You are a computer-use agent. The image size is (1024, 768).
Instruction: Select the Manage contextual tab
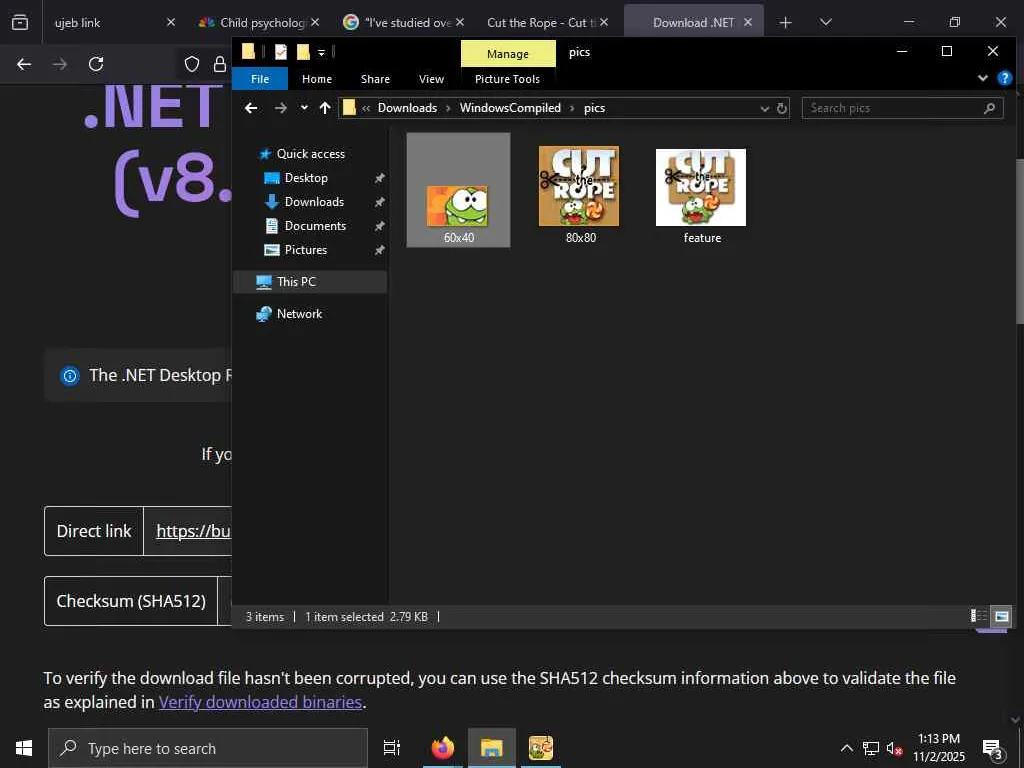coord(507,54)
